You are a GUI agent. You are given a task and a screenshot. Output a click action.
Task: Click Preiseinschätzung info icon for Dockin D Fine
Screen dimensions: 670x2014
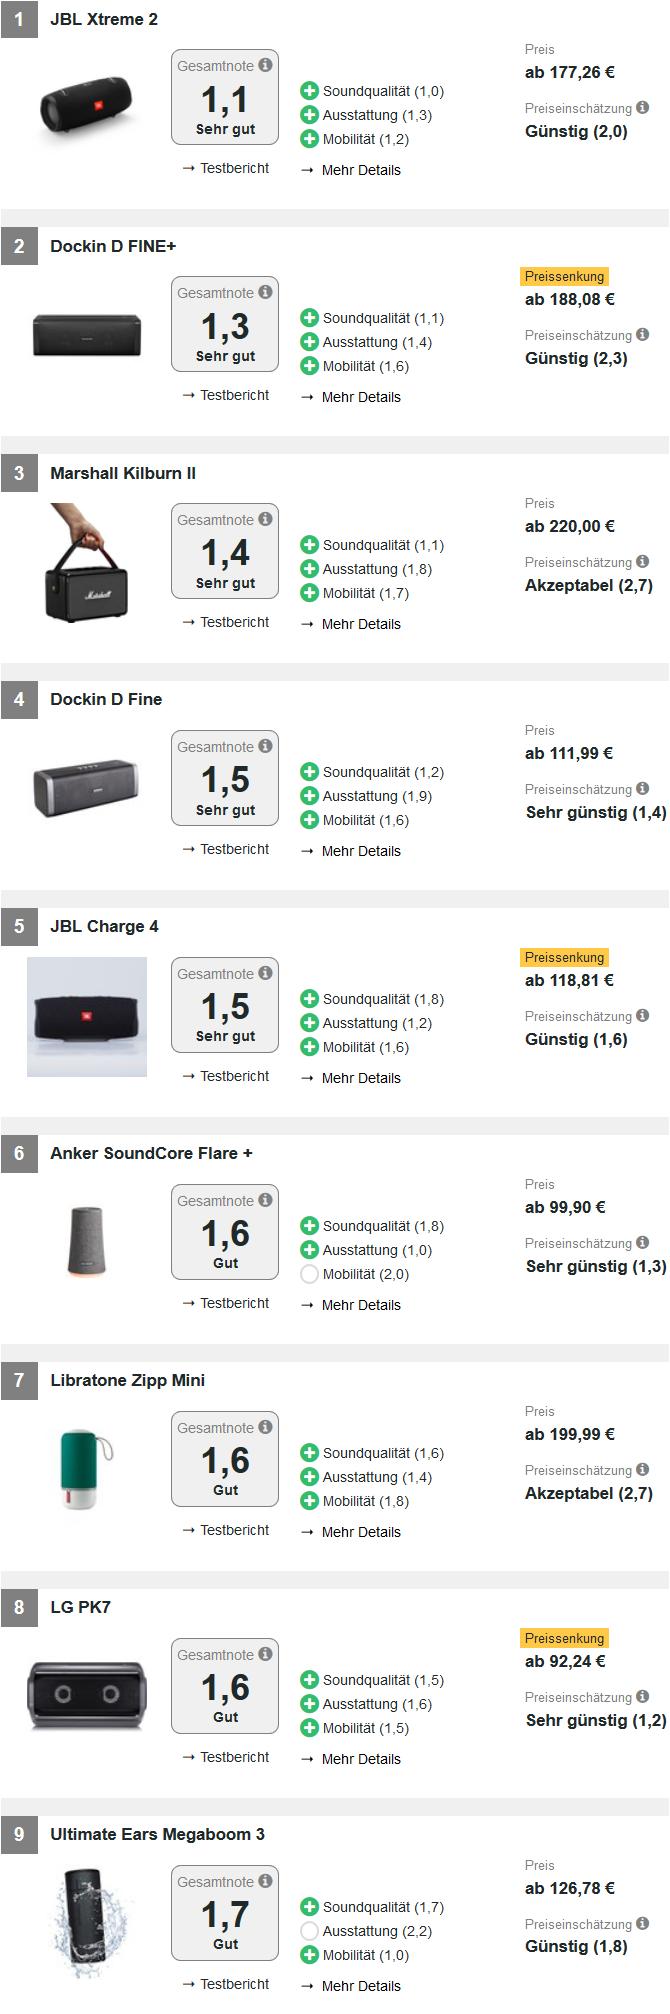click(642, 788)
